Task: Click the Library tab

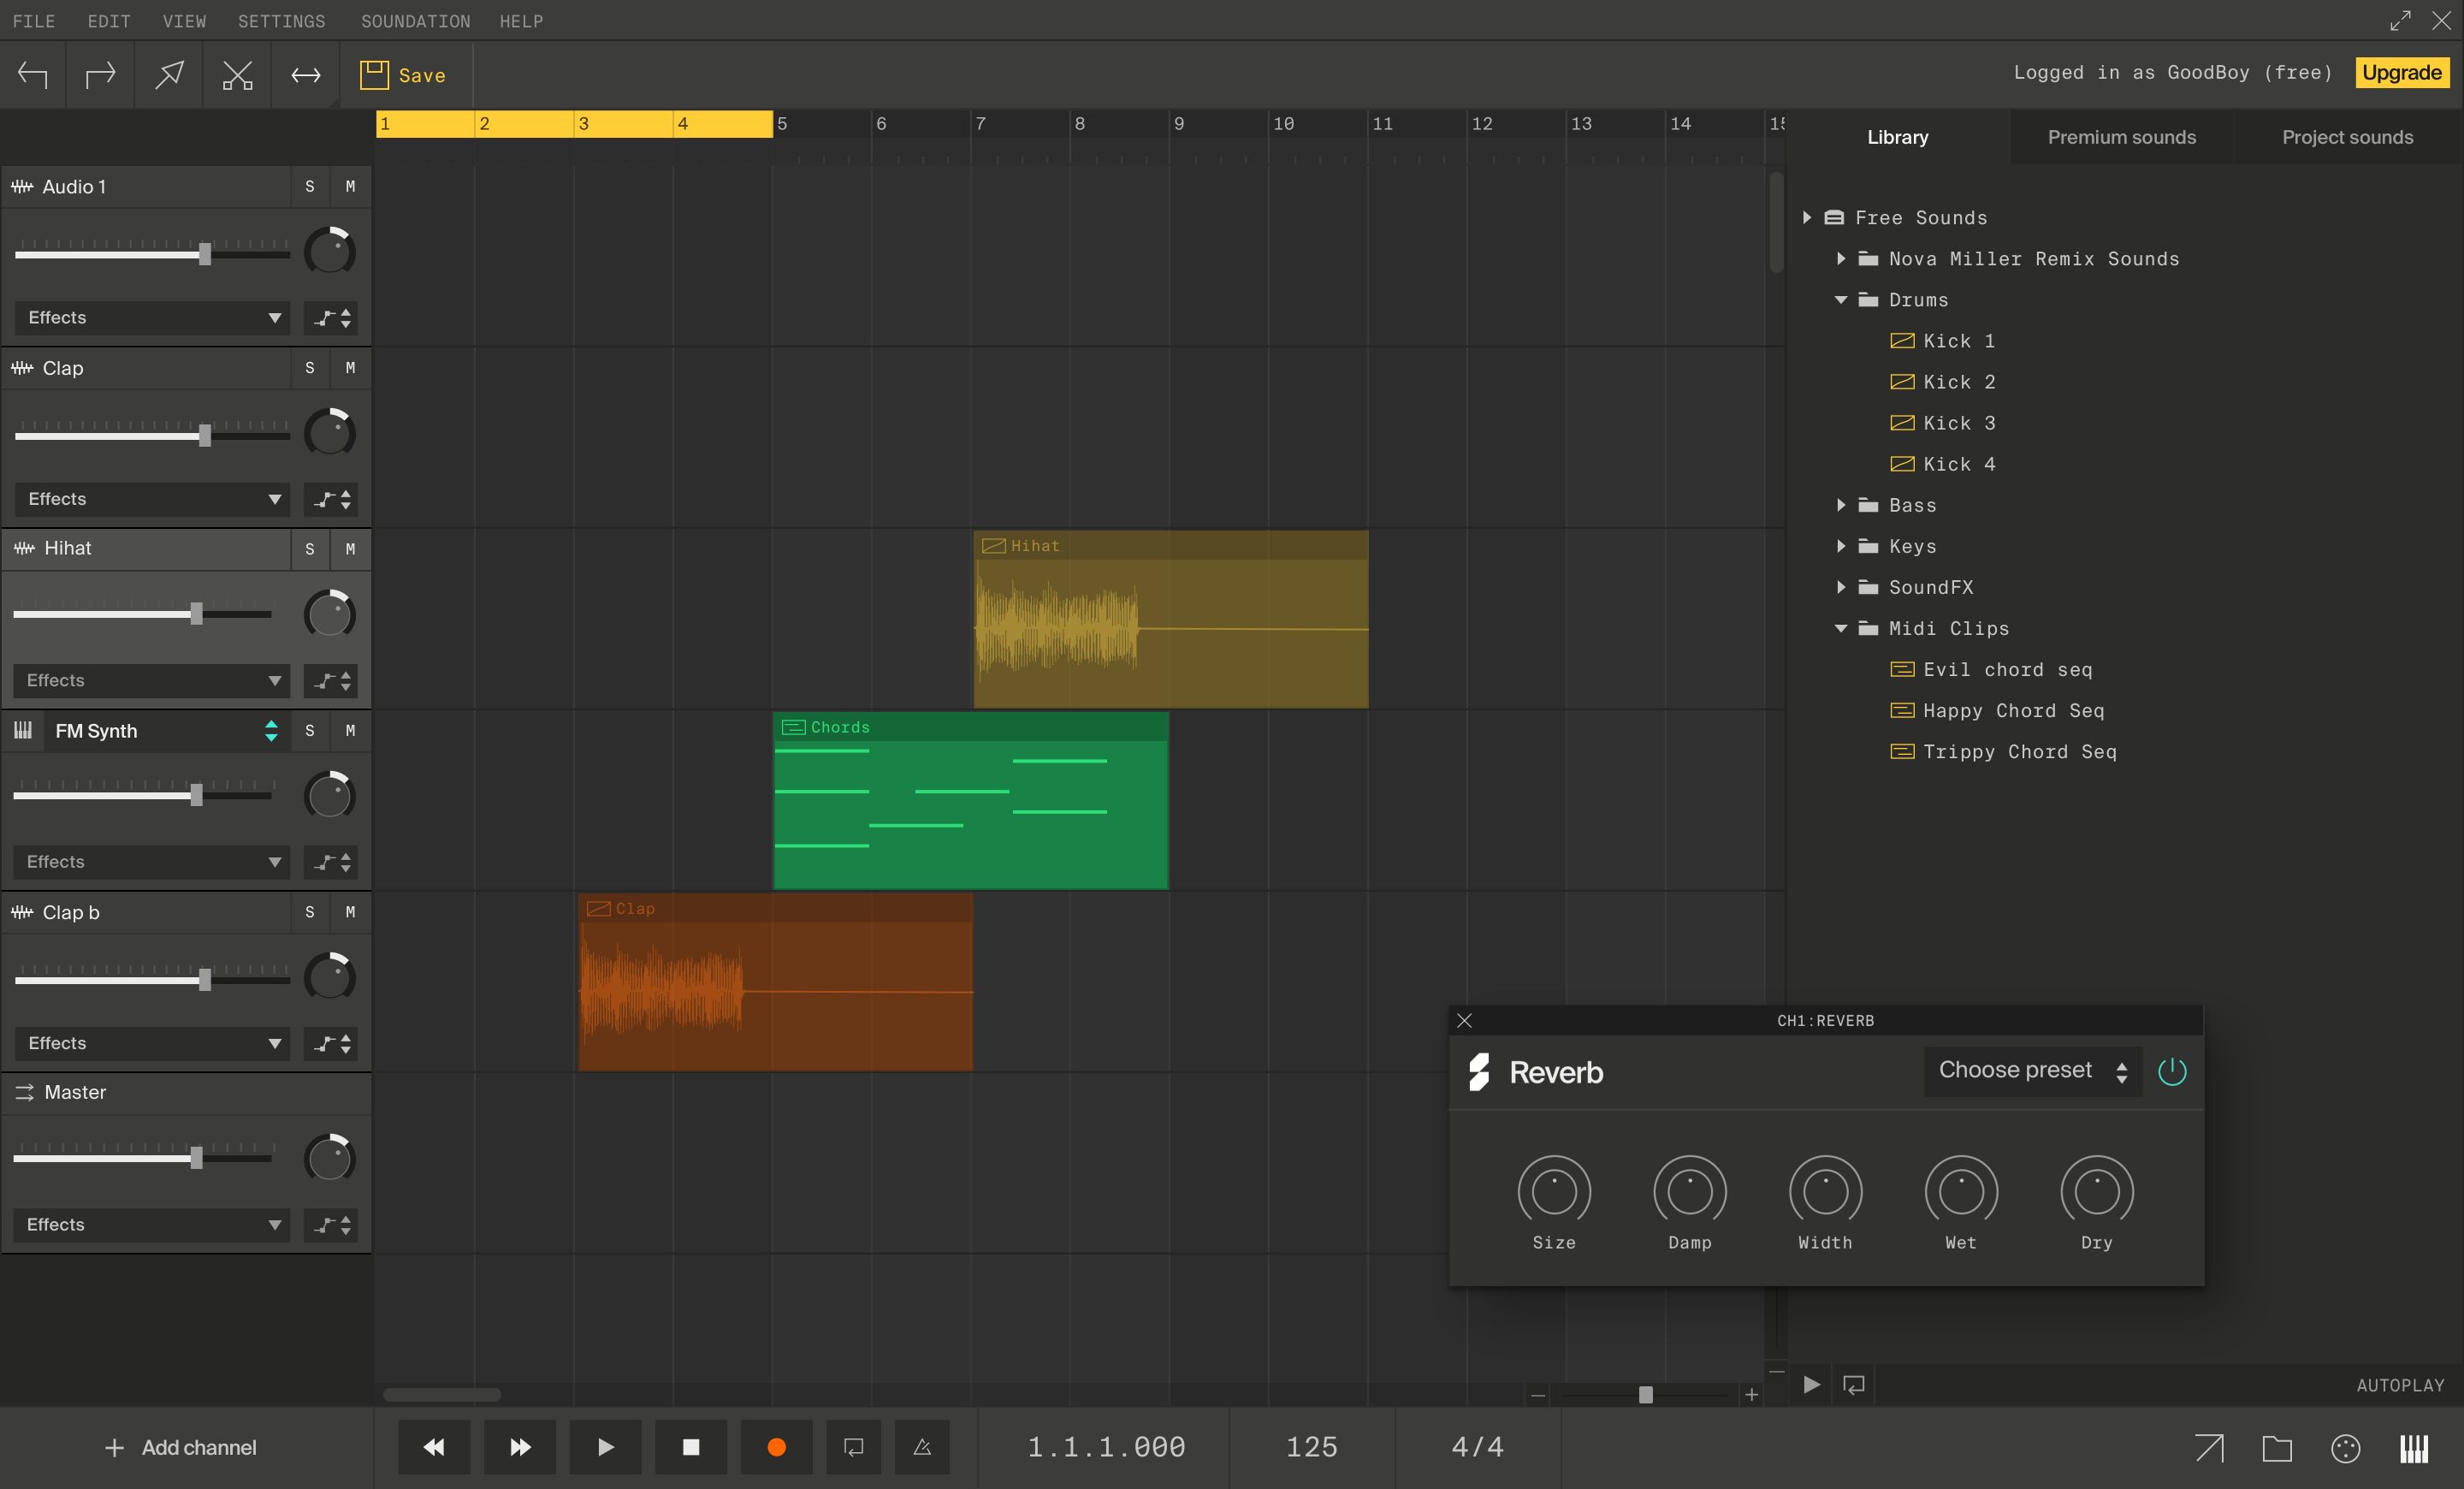Action: [1898, 135]
